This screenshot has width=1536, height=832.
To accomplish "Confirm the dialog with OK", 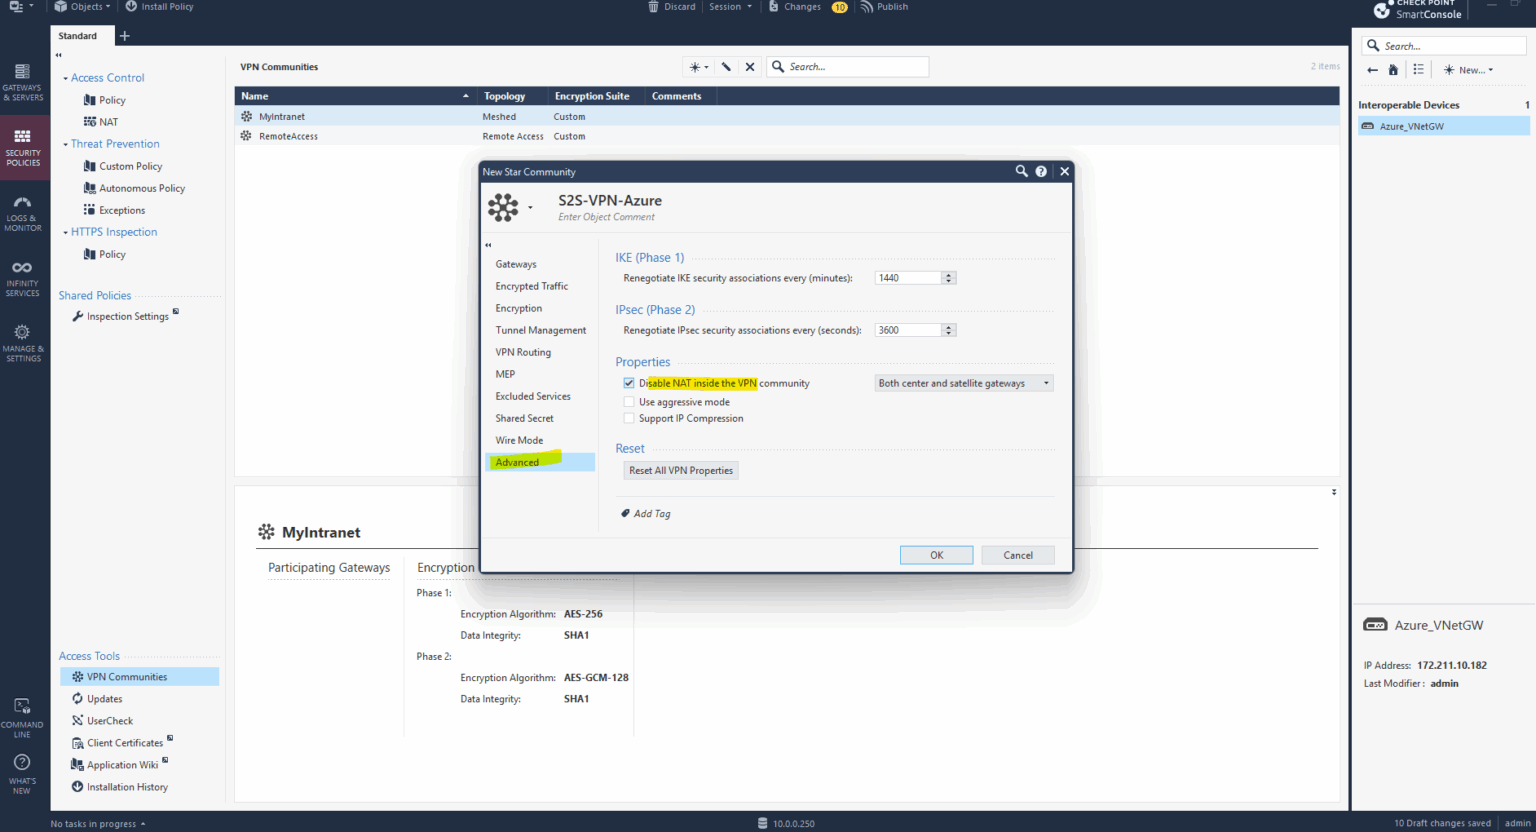I will pyautogui.click(x=936, y=554).
